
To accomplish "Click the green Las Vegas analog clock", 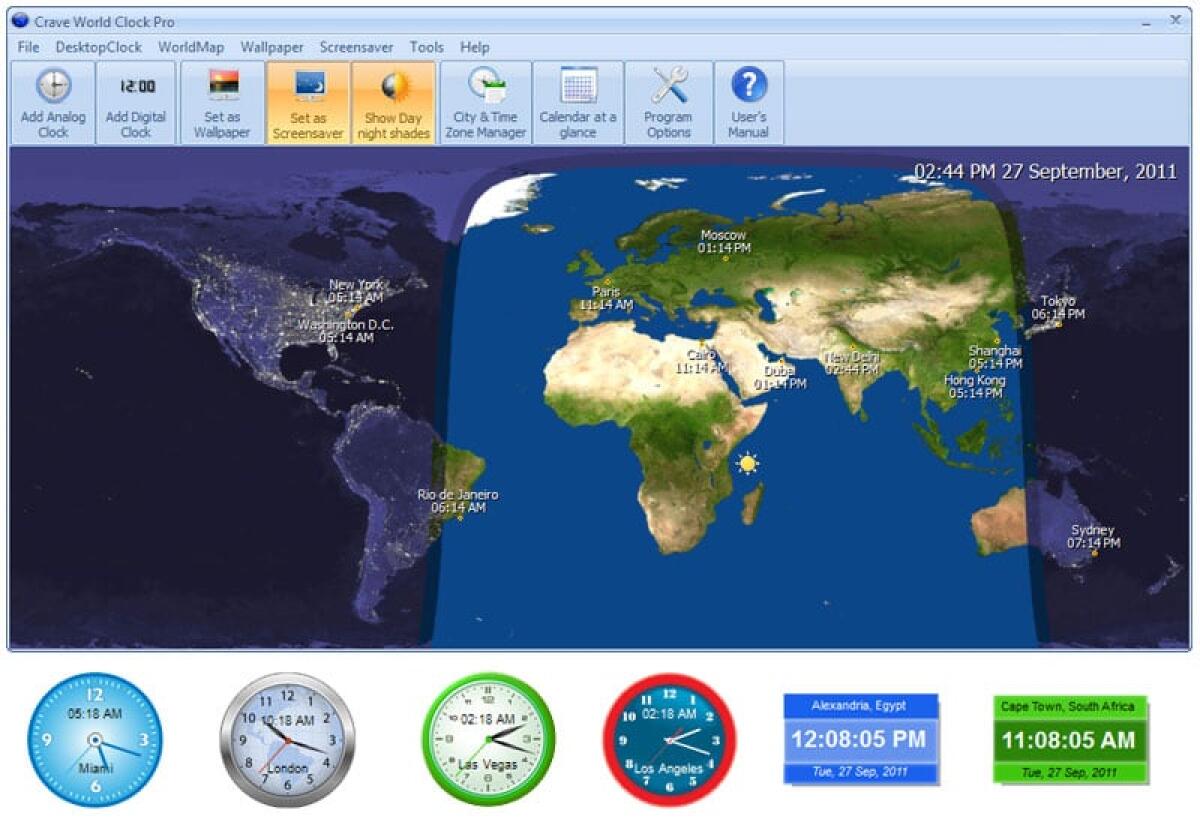I will coord(488,740).
